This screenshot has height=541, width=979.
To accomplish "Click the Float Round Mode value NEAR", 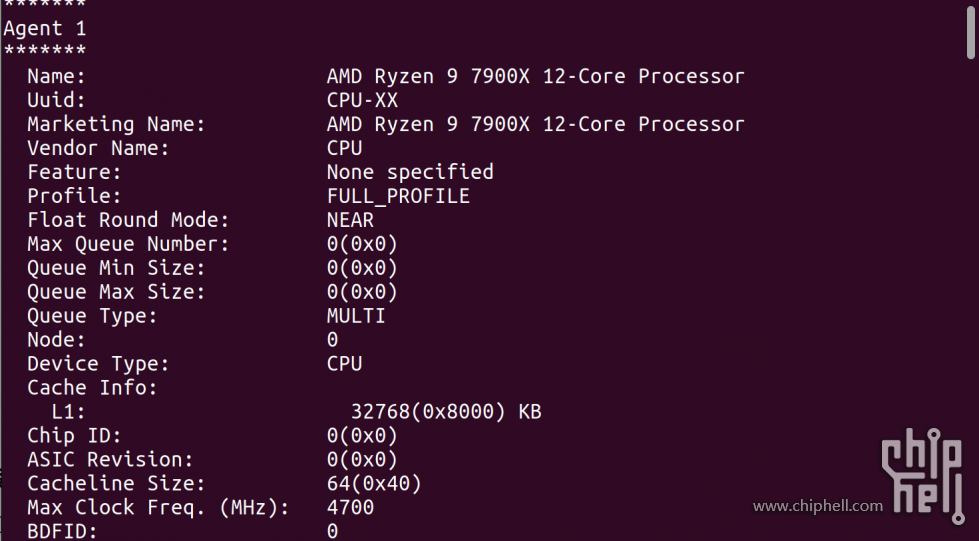I will pyautogui.click(x=350, y=220).
